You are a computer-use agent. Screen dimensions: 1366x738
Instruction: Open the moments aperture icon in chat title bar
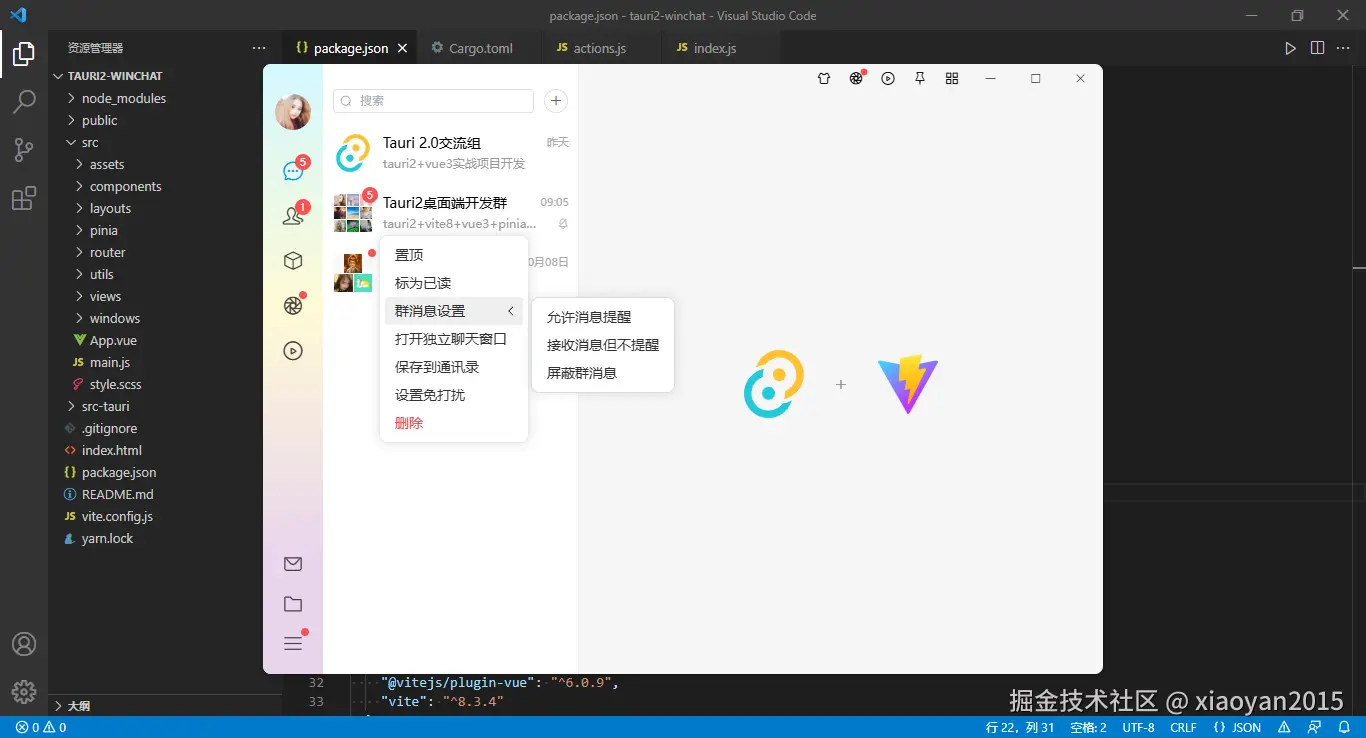coord(856,79)
